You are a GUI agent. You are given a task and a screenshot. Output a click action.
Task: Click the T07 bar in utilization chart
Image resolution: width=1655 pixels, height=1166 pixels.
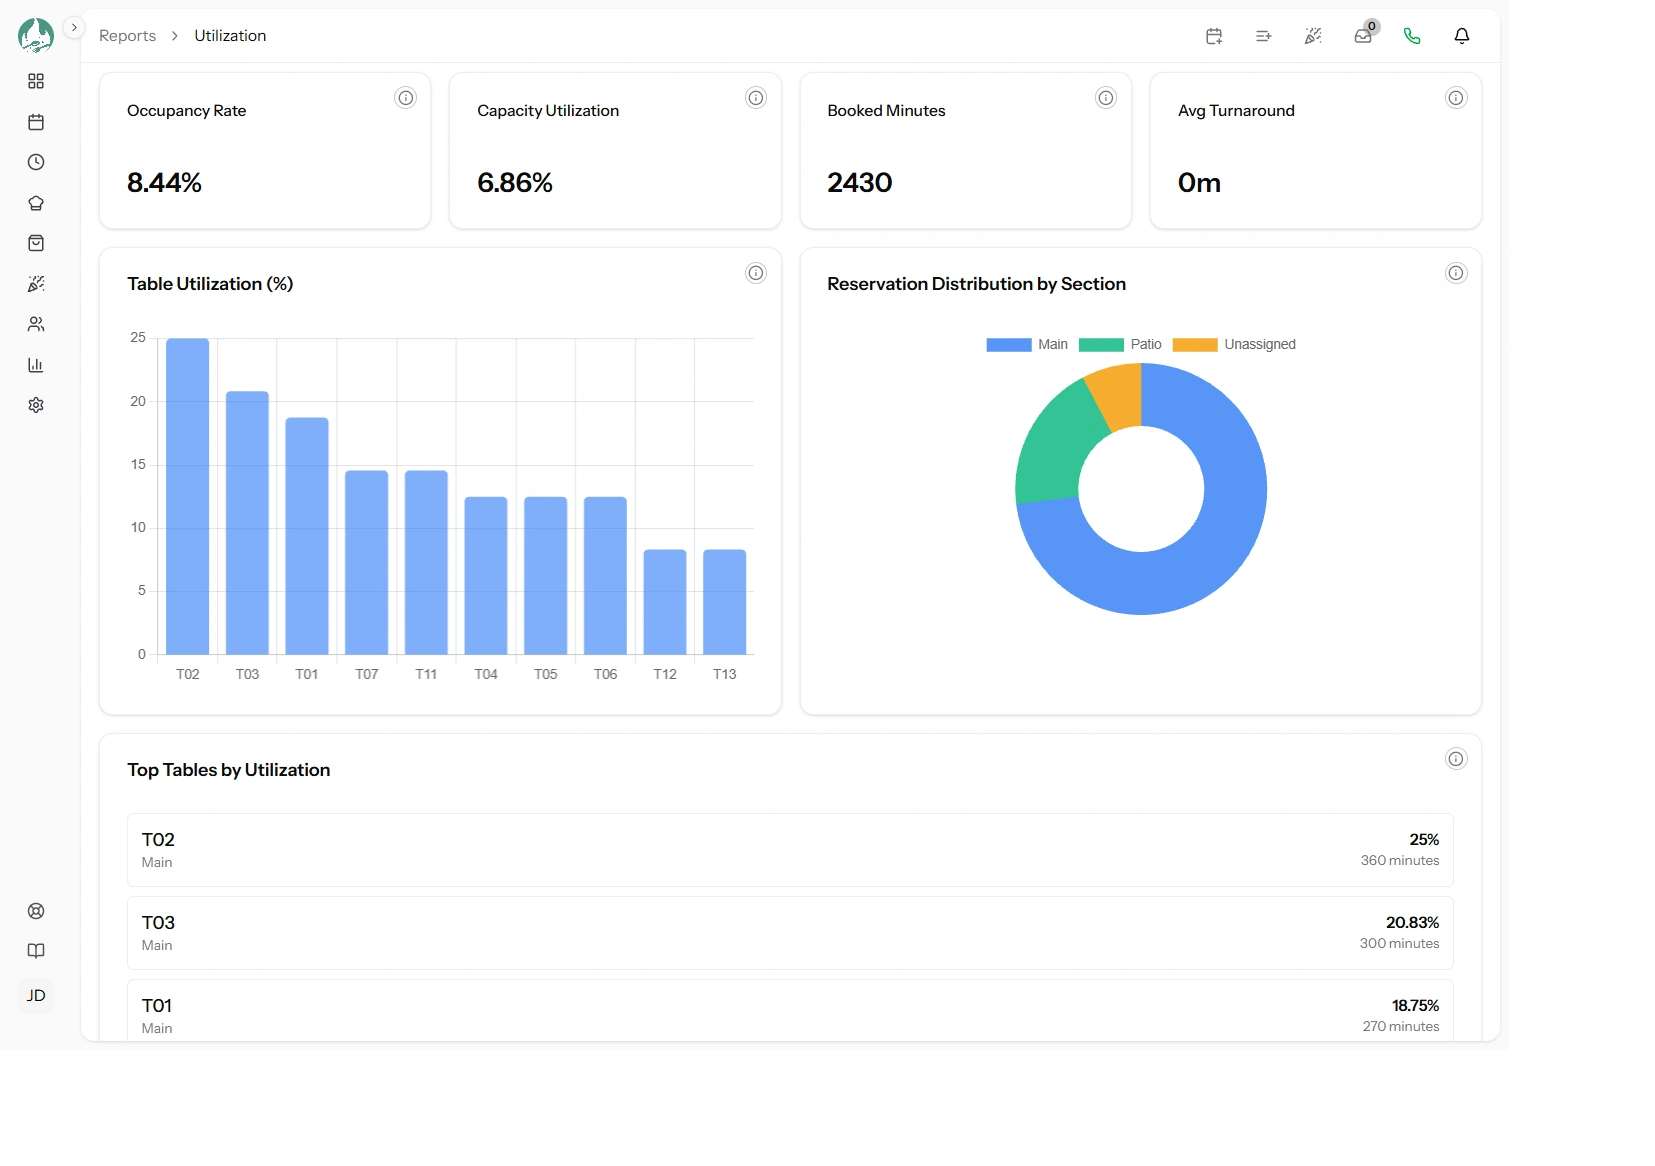click(367, 562)
